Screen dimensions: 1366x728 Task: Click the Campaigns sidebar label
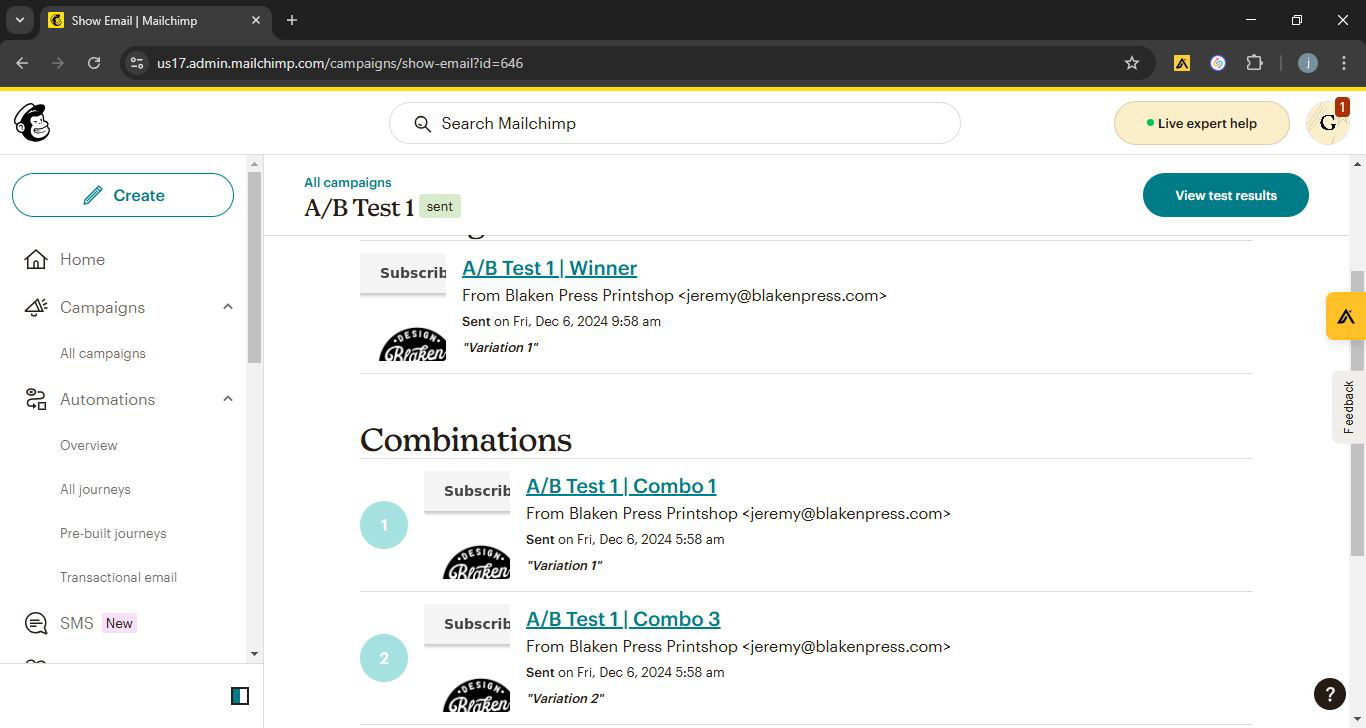click(102, 308)
